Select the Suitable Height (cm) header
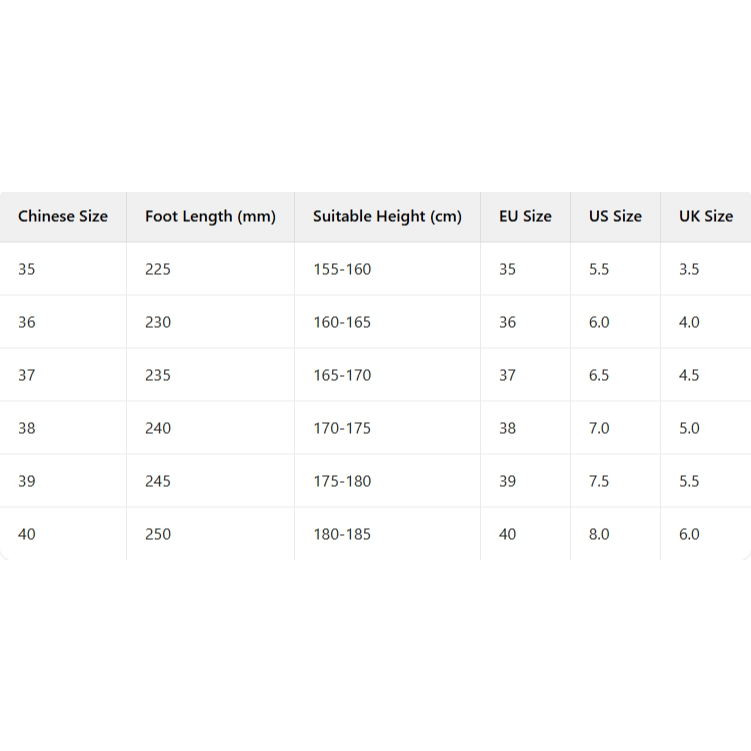 (x=387, y=216)
